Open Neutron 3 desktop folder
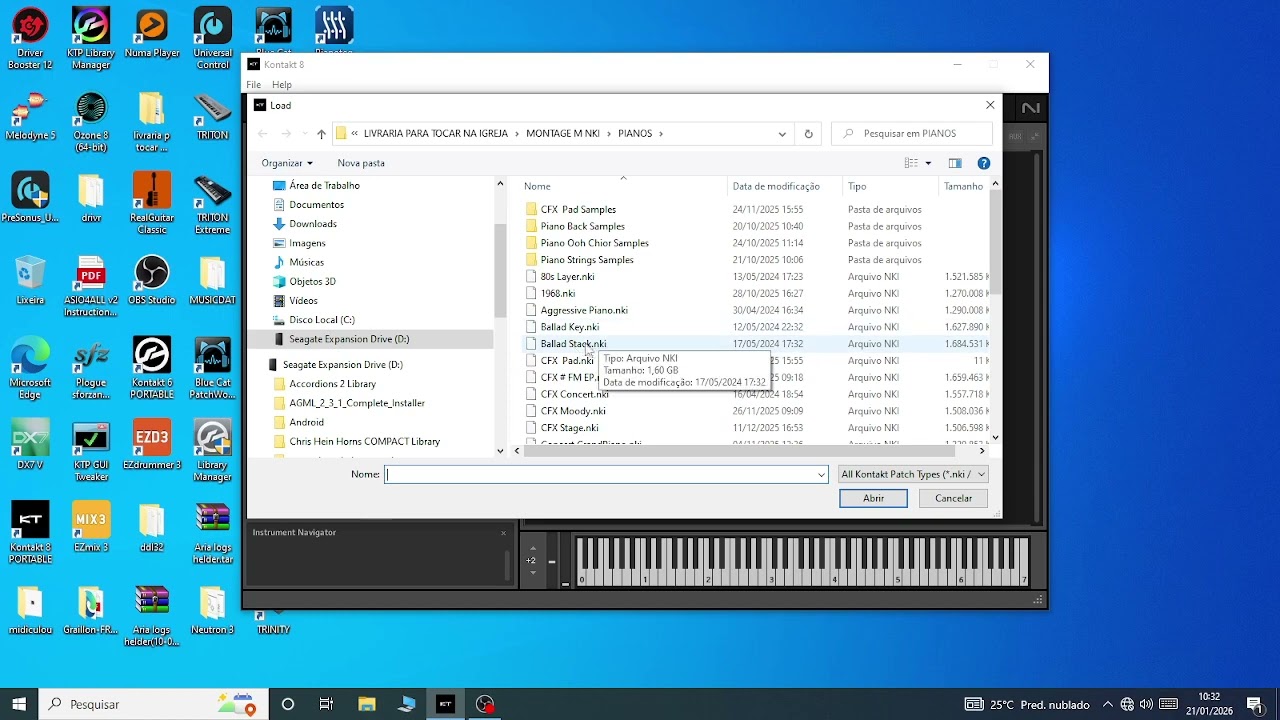Image resolution: width=1280 pixels, height=720 pixels. [x=213, y=610]
